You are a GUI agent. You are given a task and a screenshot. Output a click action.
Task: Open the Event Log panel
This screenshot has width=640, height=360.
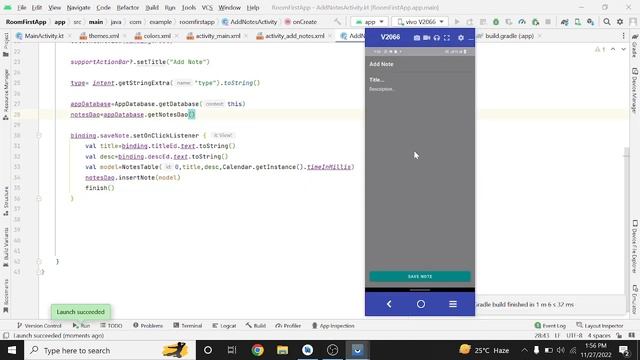[550, 326]
